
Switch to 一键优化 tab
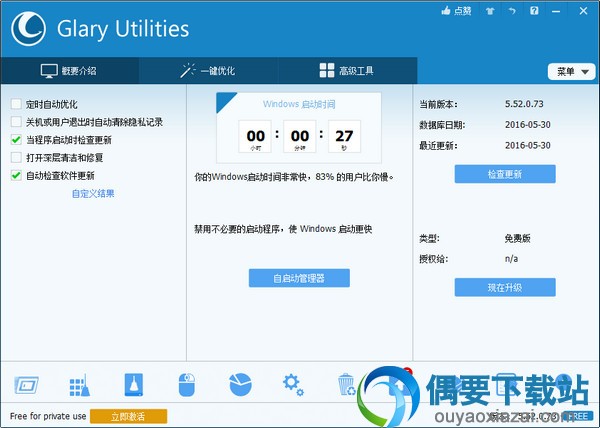tap(208, 71)
